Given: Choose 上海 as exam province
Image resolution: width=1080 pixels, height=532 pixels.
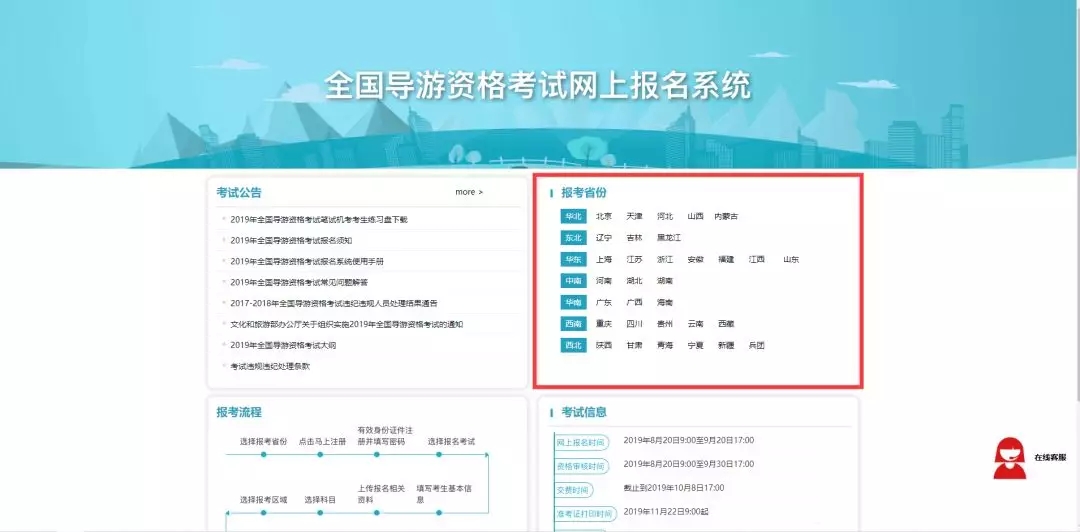Looking at the screenshot, I should click(x=604, y=260).
